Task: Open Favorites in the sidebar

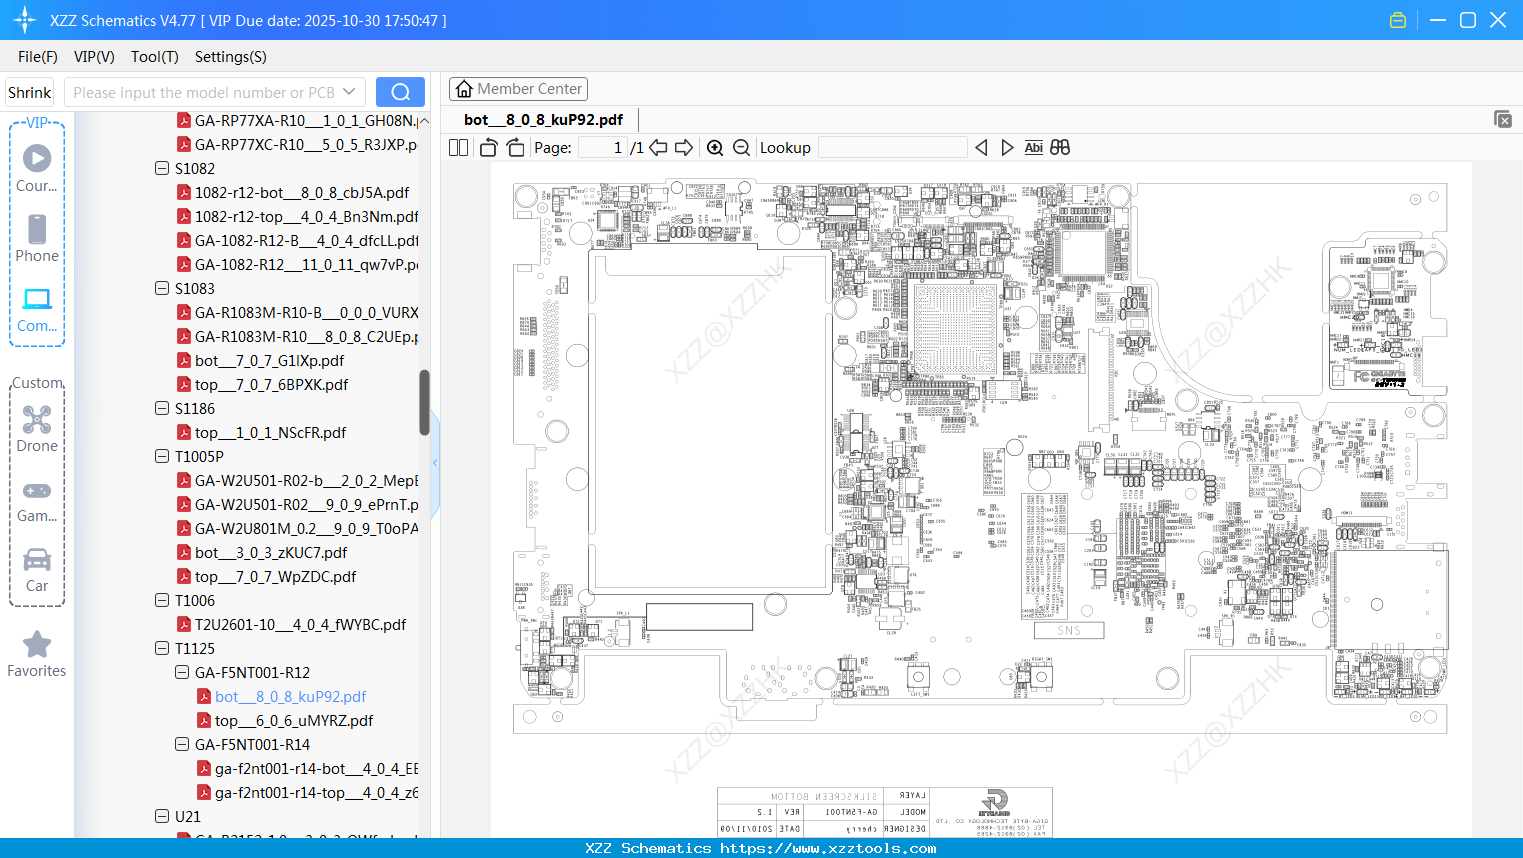Action: click(x=37, y=655)
